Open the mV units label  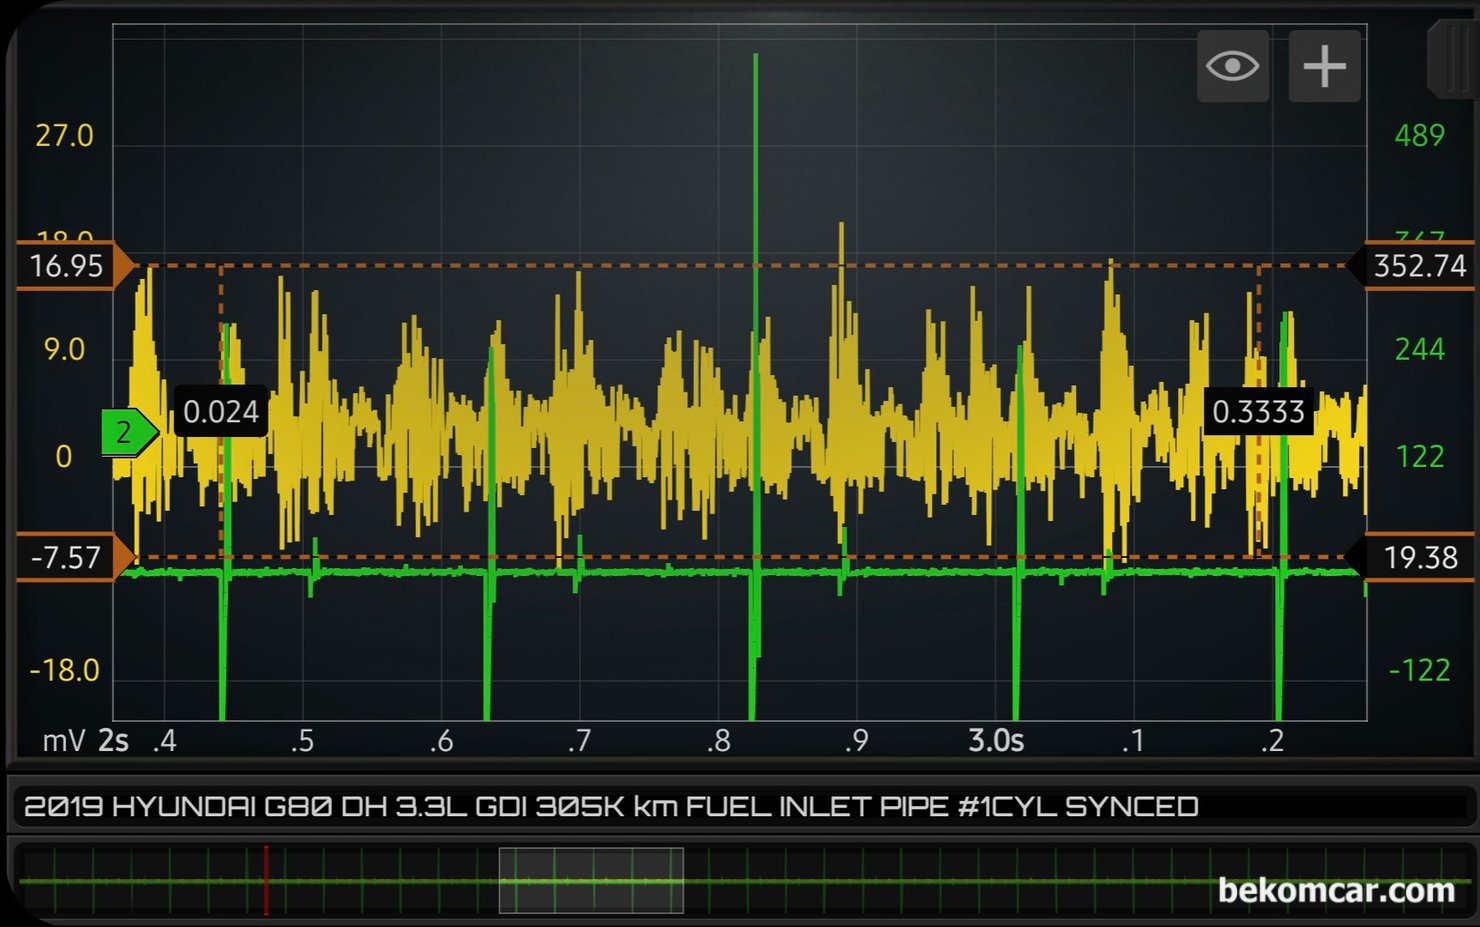point(63,741)
